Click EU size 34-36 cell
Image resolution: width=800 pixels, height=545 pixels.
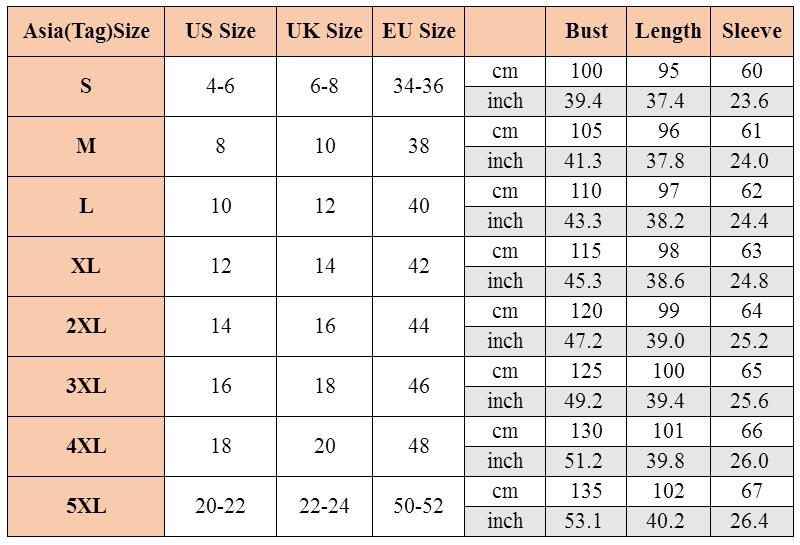(419, 86)
